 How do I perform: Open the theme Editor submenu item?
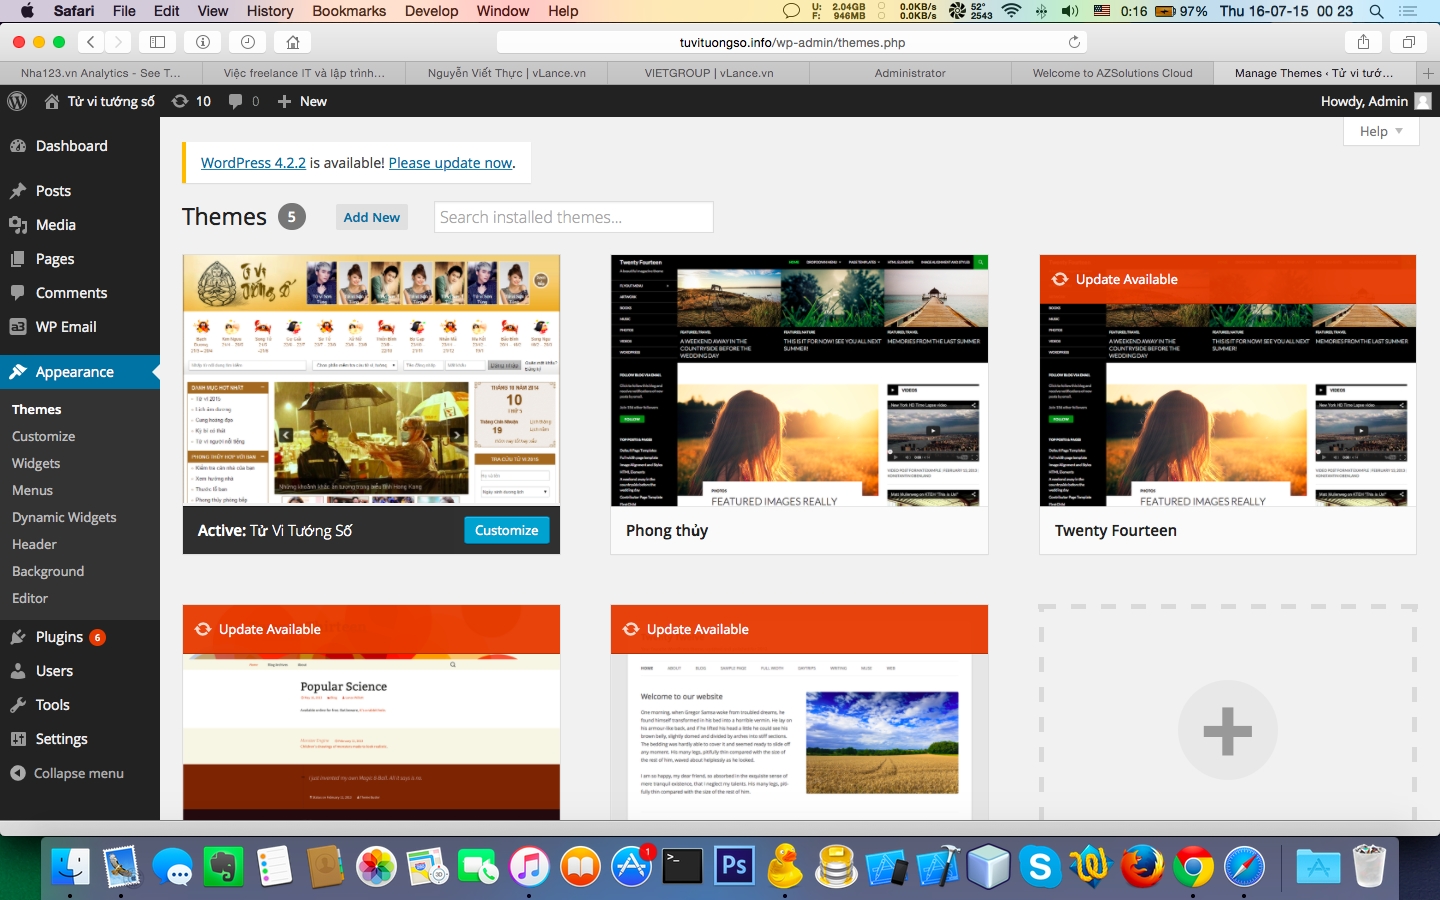(x=30, y=598)
